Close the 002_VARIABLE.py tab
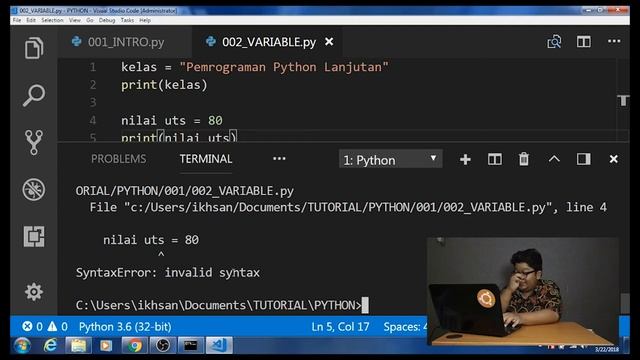This screenshot has width=640, height=360. click(x=329, y=42)
